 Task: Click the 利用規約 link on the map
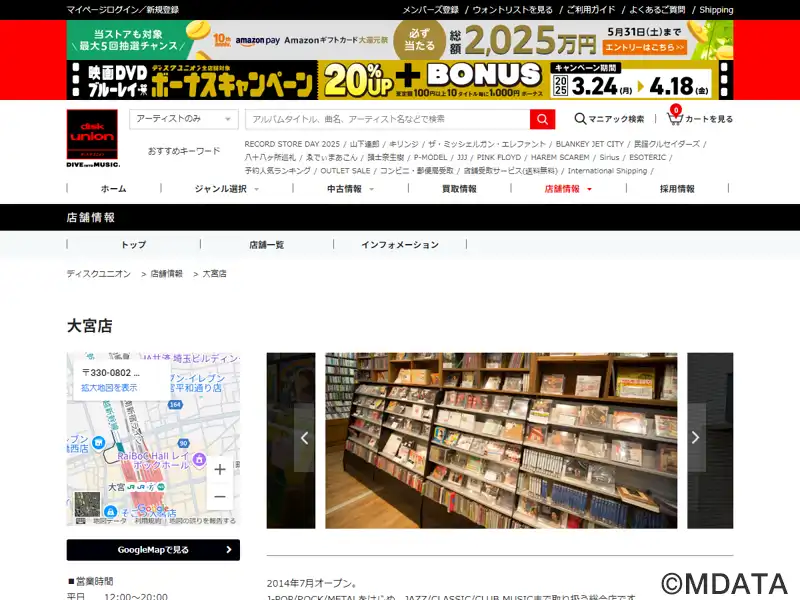pyautogui.click(x=148, y=521)
